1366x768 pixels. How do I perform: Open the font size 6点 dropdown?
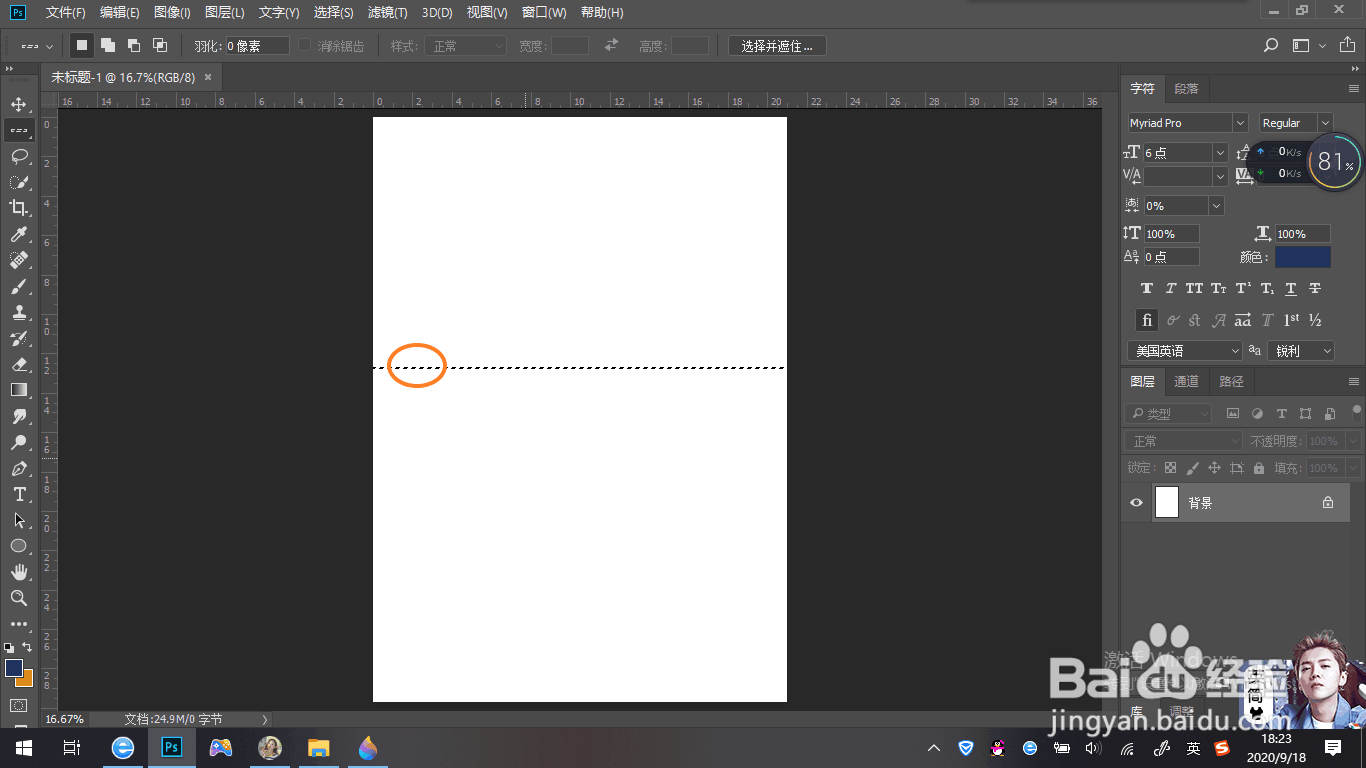[x=1220, y=153]
